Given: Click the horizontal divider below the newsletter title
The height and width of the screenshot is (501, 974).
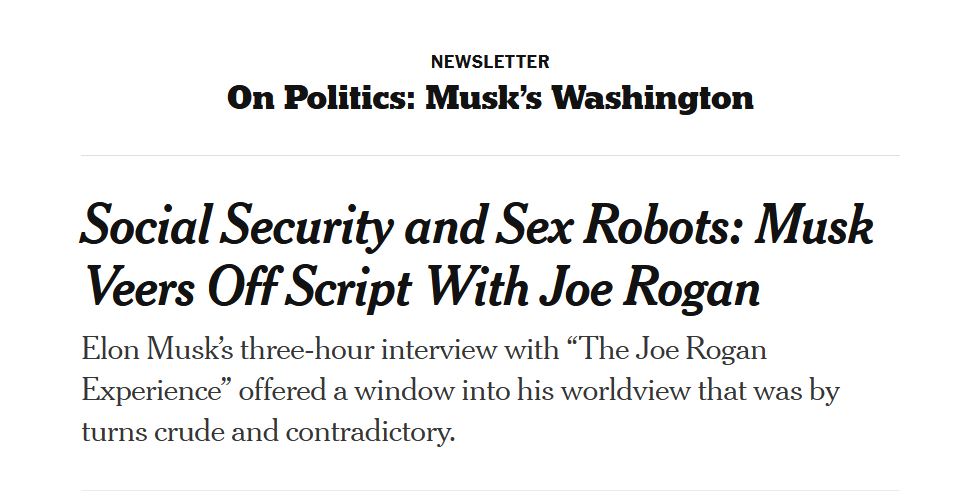Looking at the screenshot, I should pyautogui.click(x=490, y=155).
